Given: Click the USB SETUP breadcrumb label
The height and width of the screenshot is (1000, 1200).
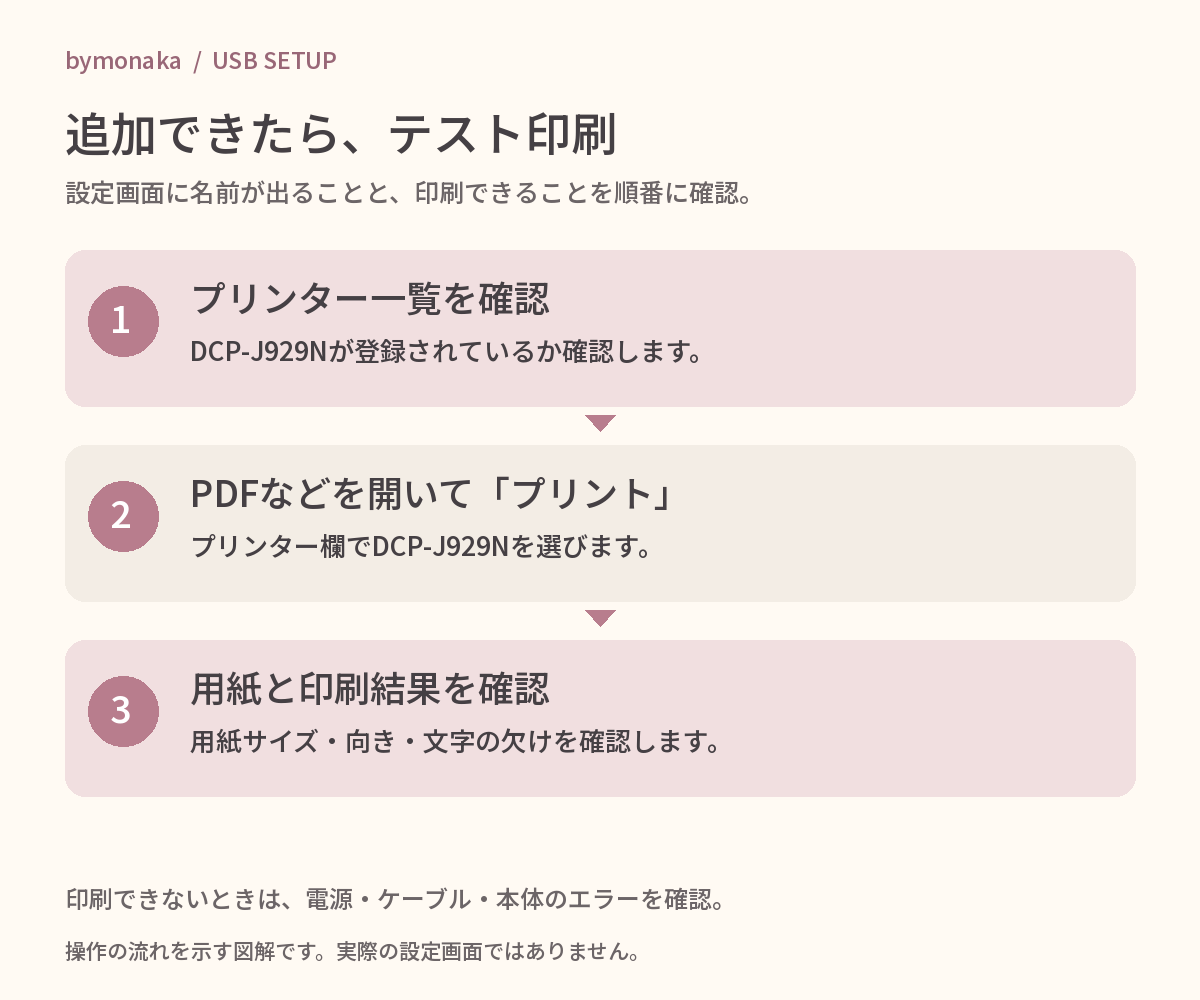Looking at the screenshot, I should click(x=274, y=61).
